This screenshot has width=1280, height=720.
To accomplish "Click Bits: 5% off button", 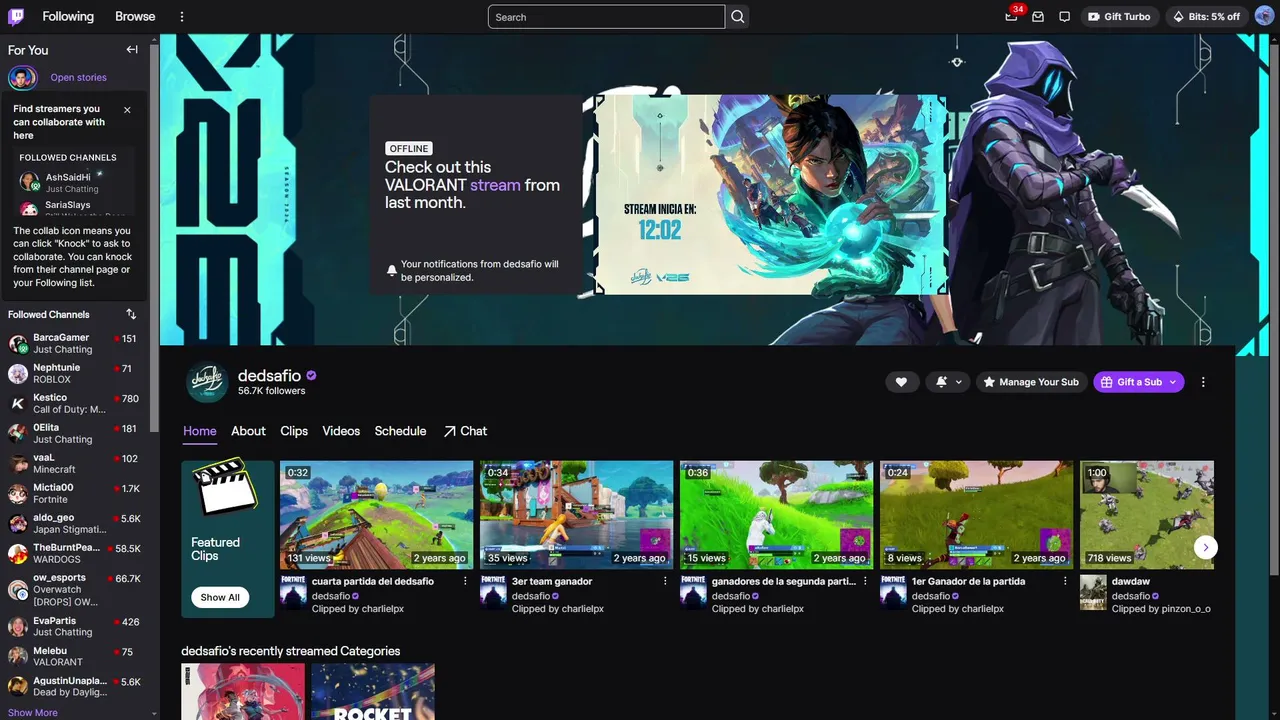I will (1206, 17).
